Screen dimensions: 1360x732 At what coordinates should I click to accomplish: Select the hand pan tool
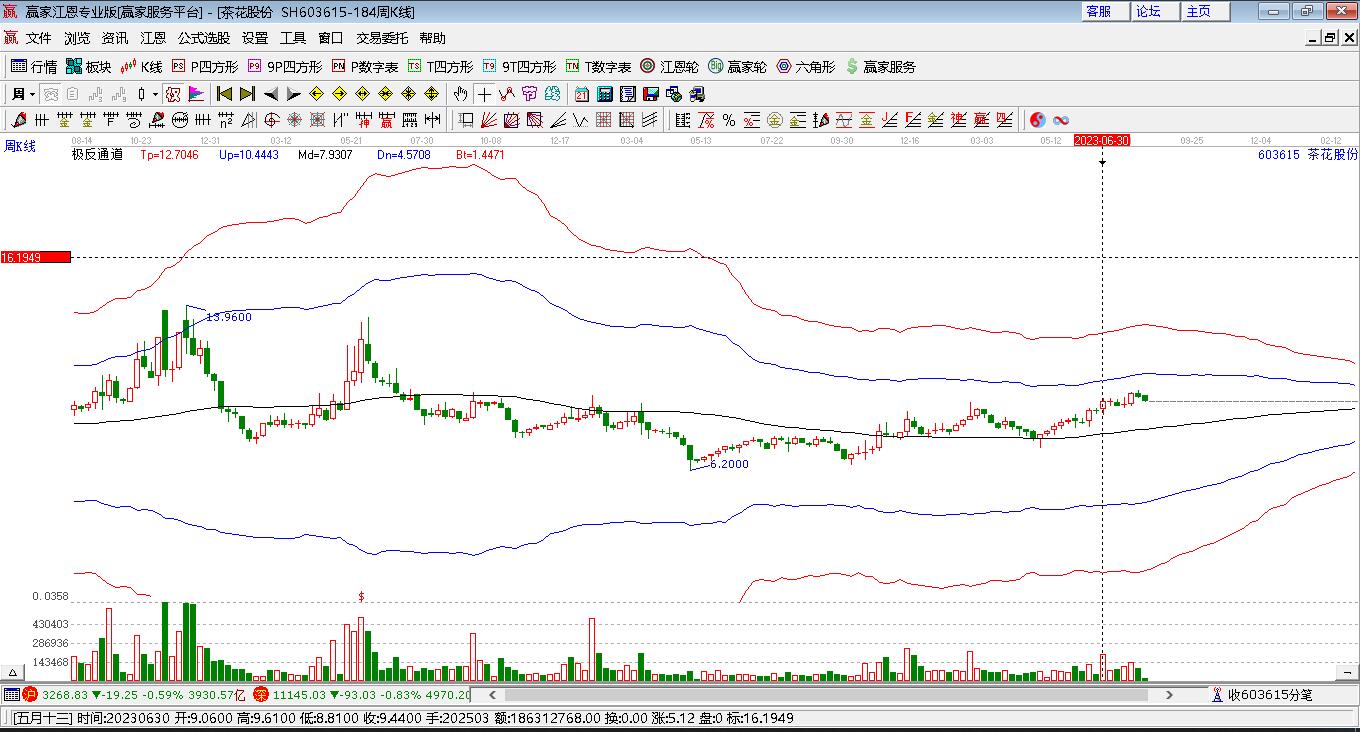(x=460, y=94)
